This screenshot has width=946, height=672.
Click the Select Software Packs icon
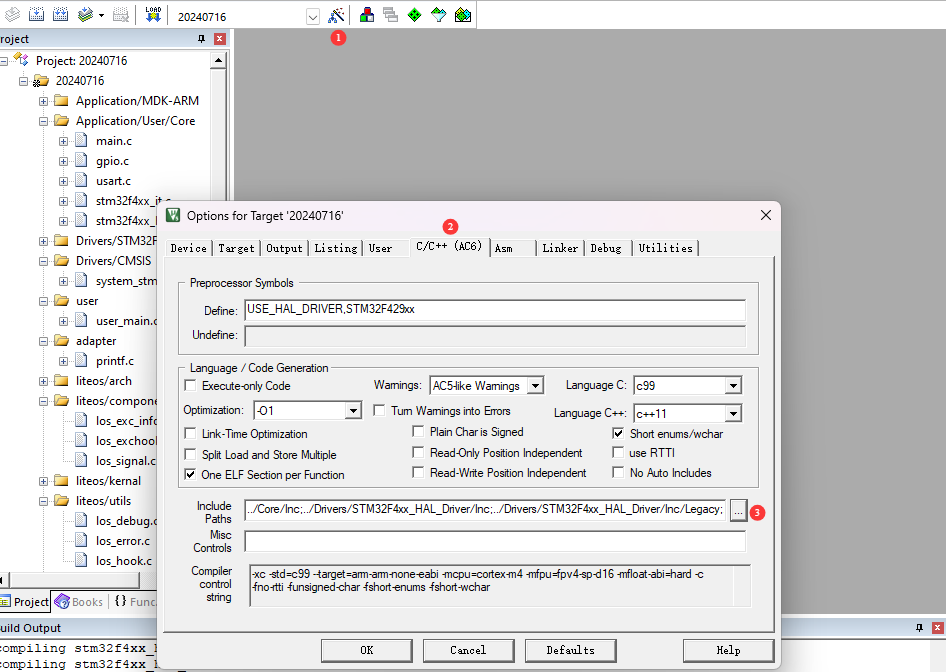[439, 15]
